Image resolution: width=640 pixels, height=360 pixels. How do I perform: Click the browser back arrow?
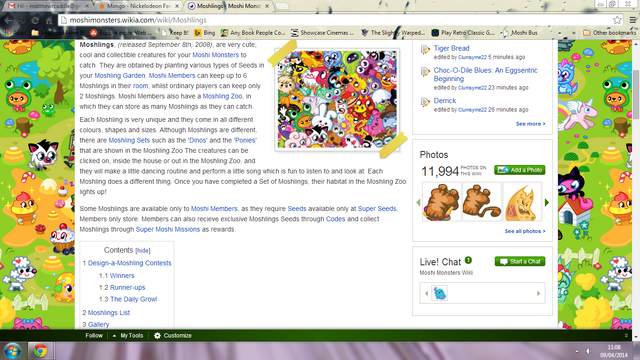(8, 20)
